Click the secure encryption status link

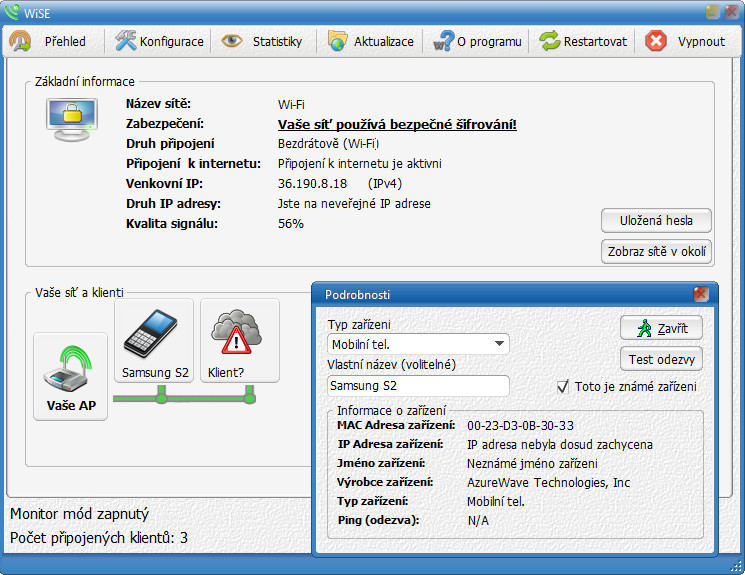pos(397,125)
